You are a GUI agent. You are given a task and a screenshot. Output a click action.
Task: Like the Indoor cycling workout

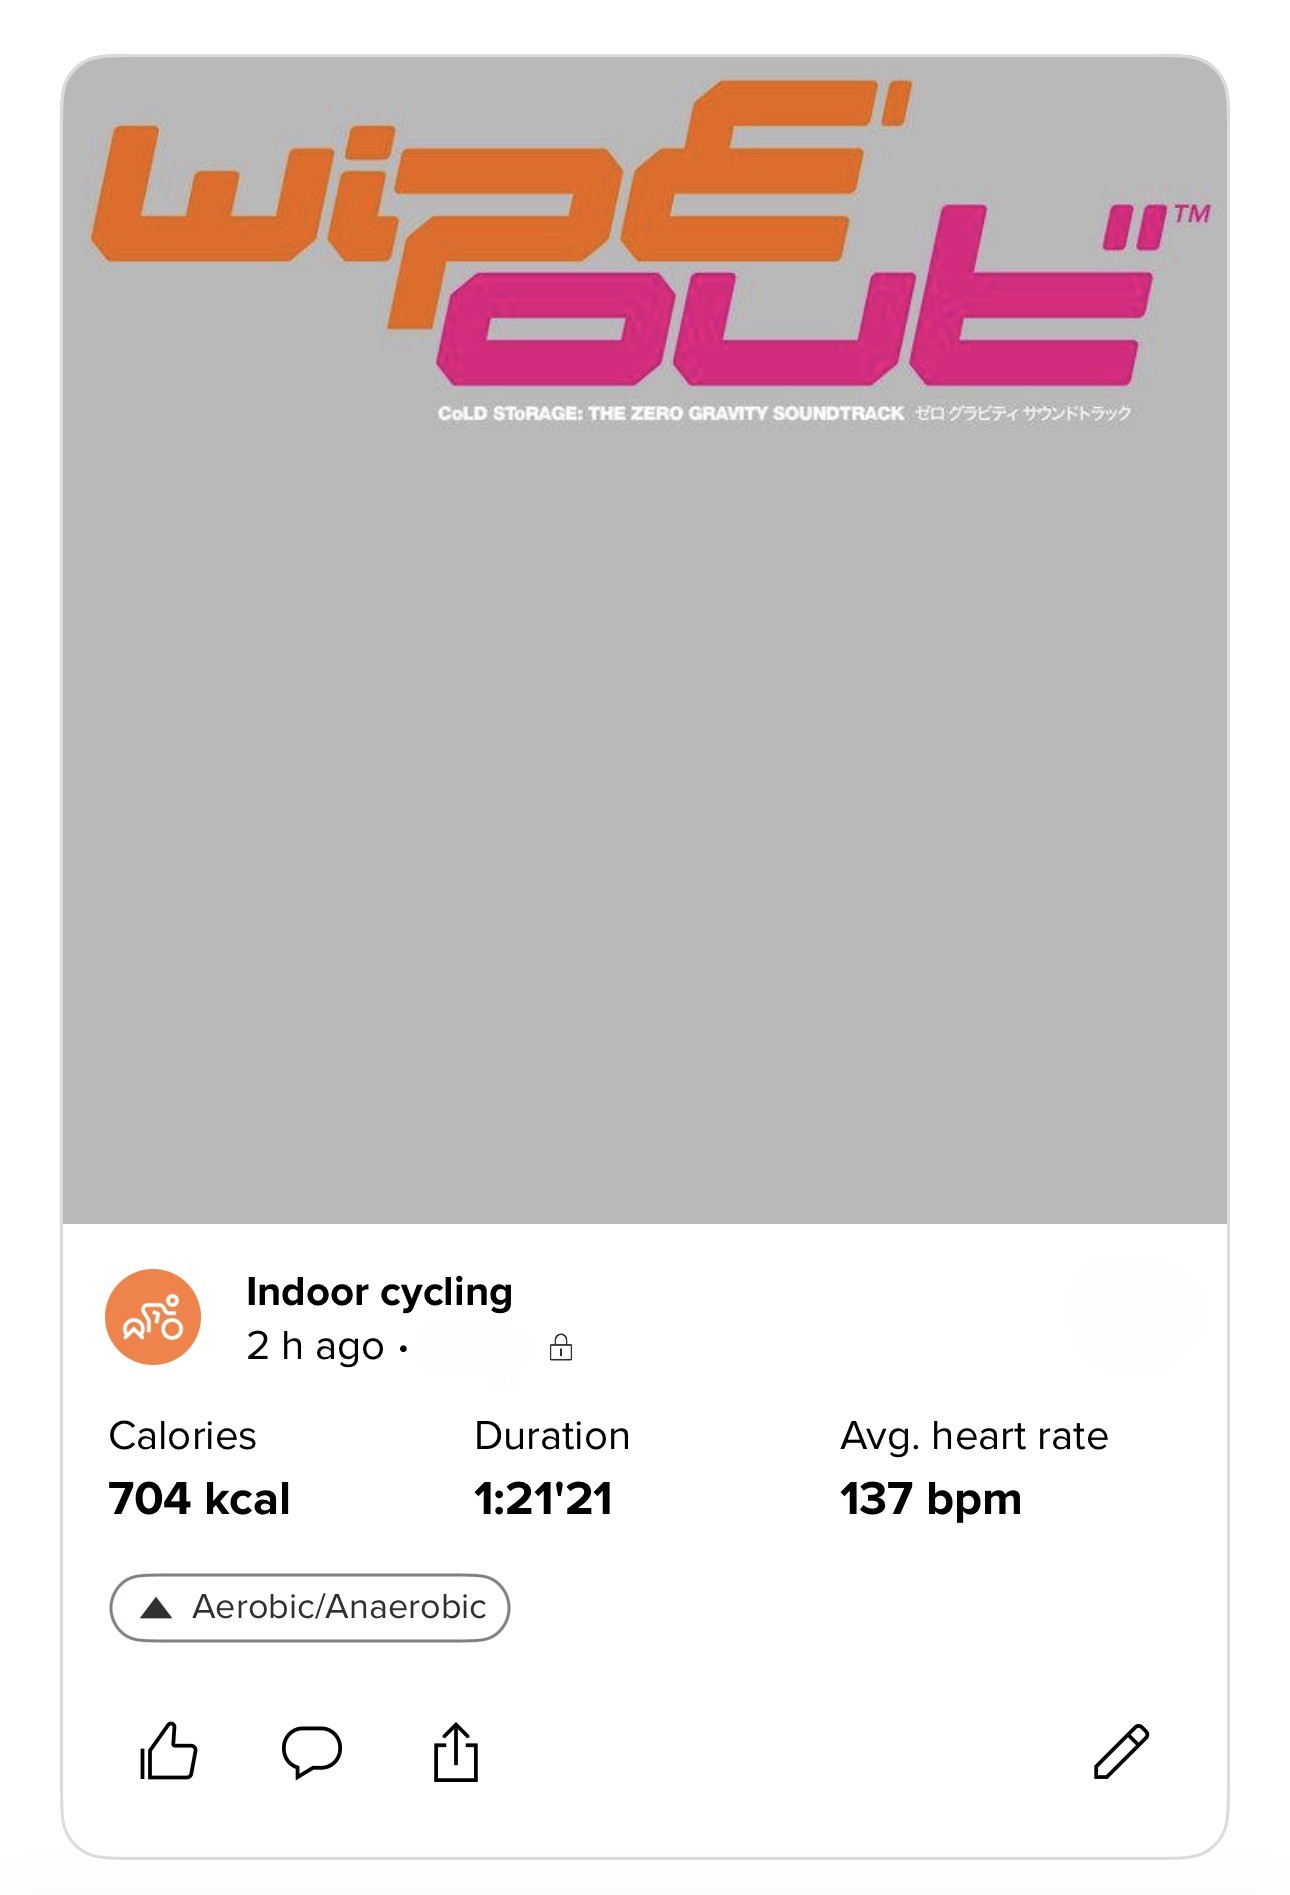pos(168,1752)
